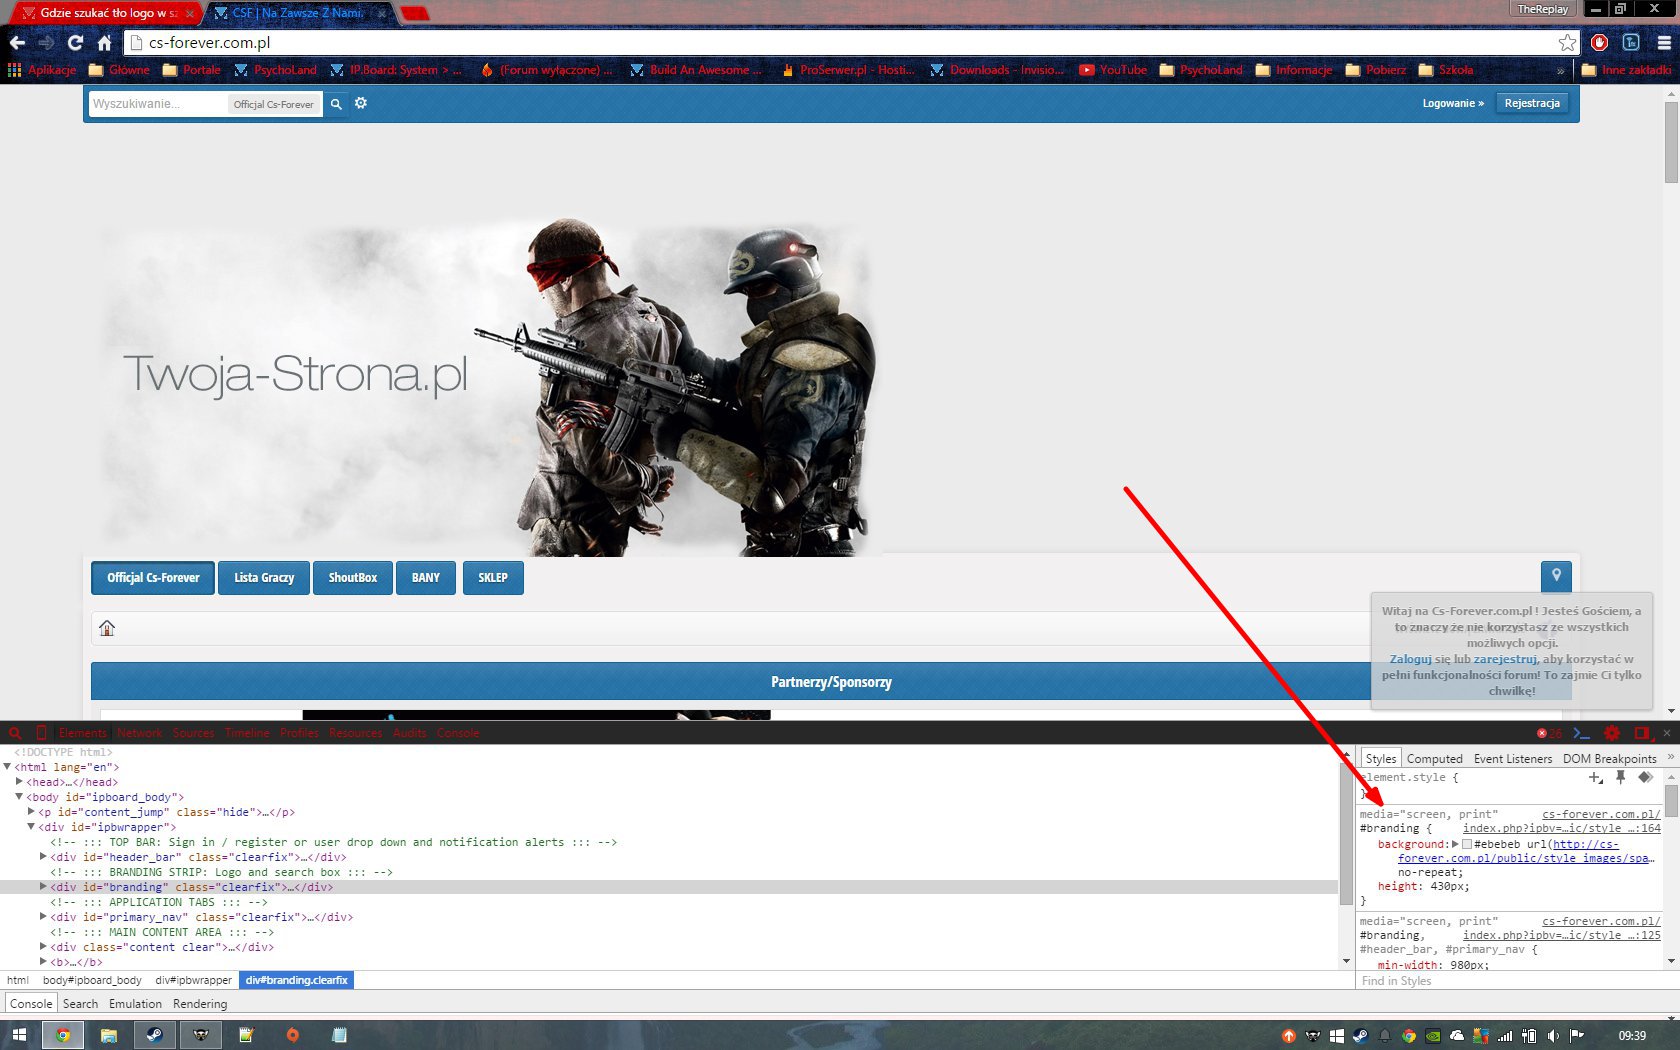Screen dimensions: 1680x1050
Task: Expand the head element node
Action: click(20, 782)
